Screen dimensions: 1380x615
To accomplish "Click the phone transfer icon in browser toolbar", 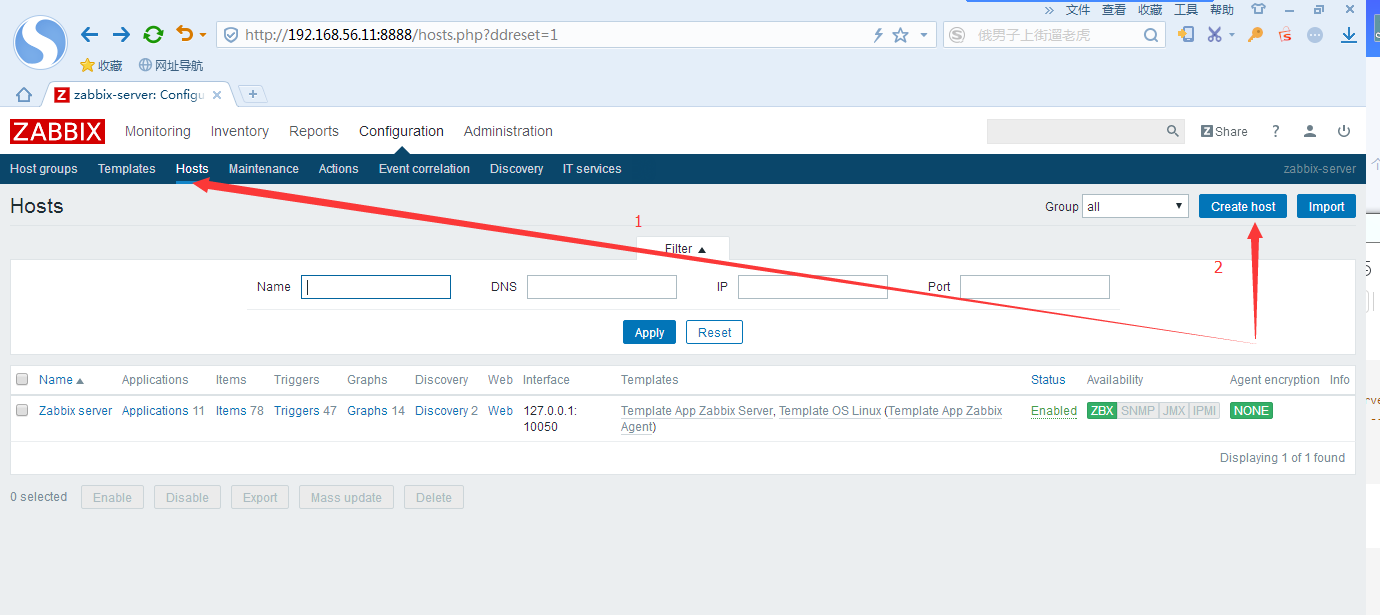I will click(x=1186, y=35).
